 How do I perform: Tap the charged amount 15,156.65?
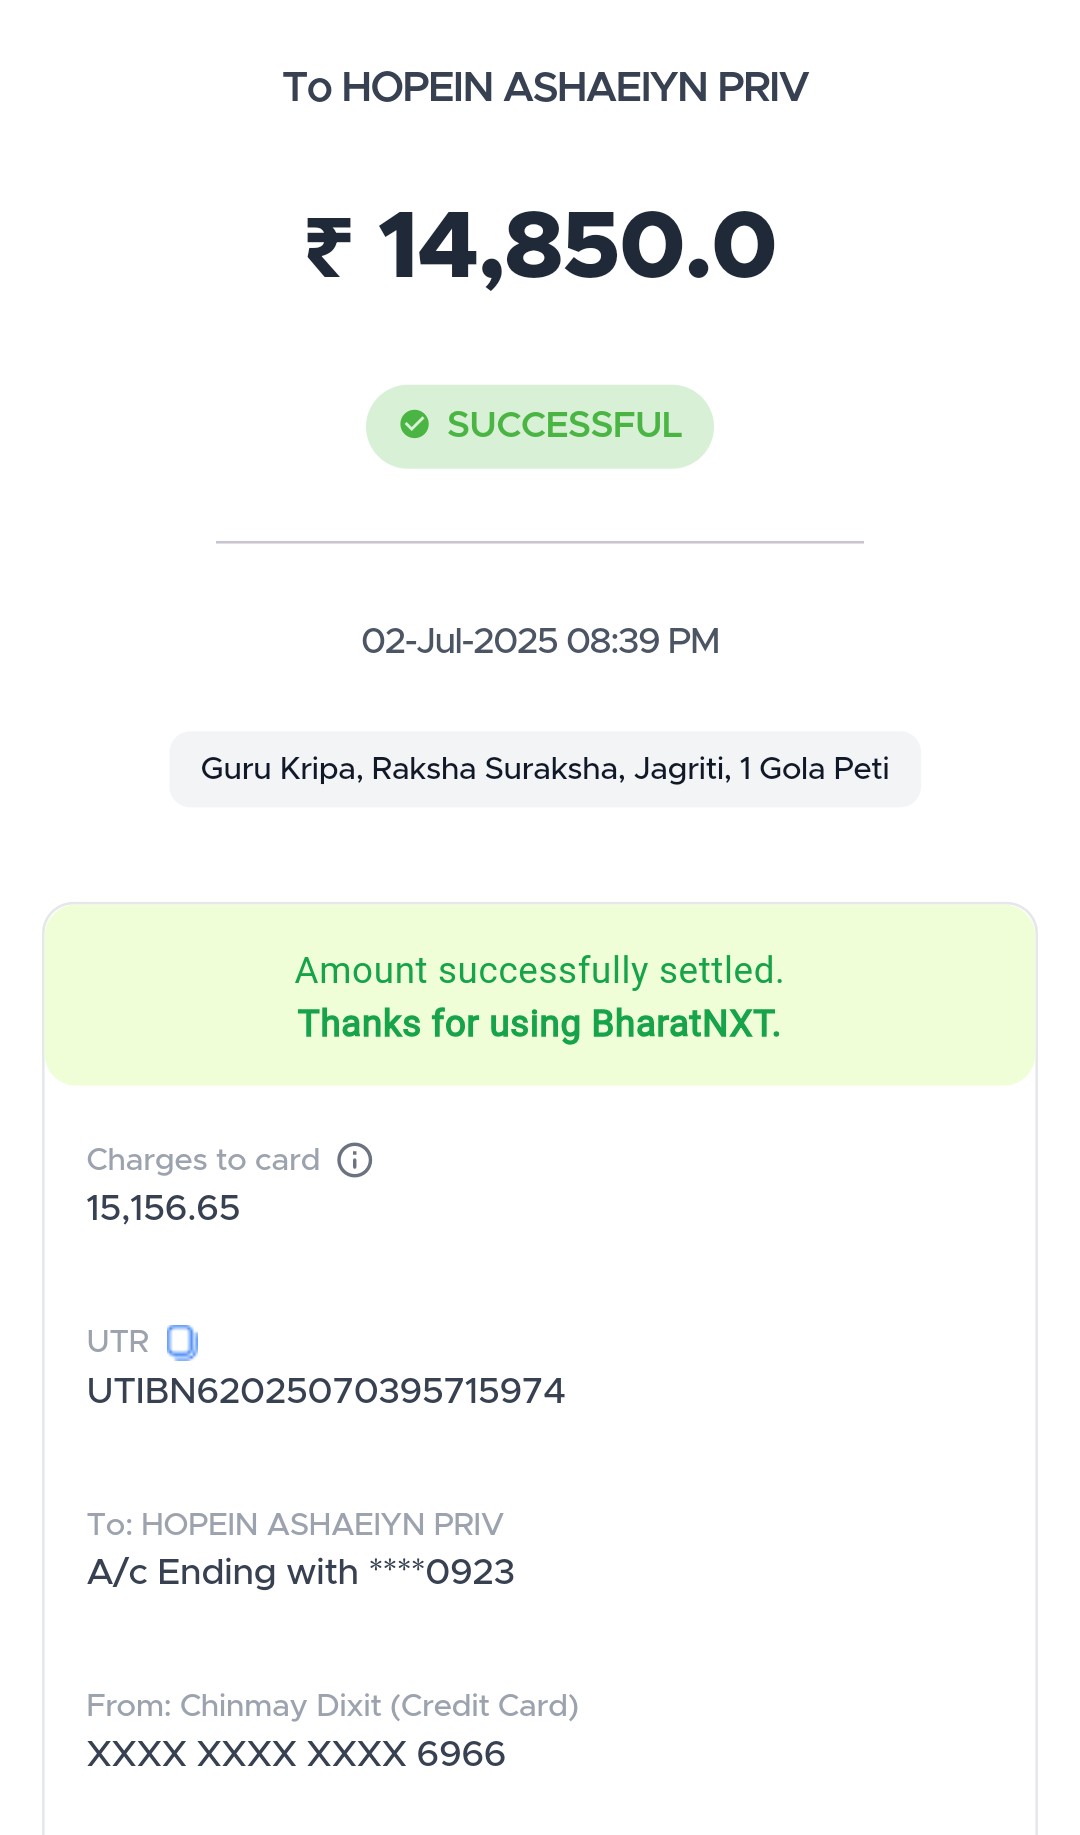pos(163,1208)
